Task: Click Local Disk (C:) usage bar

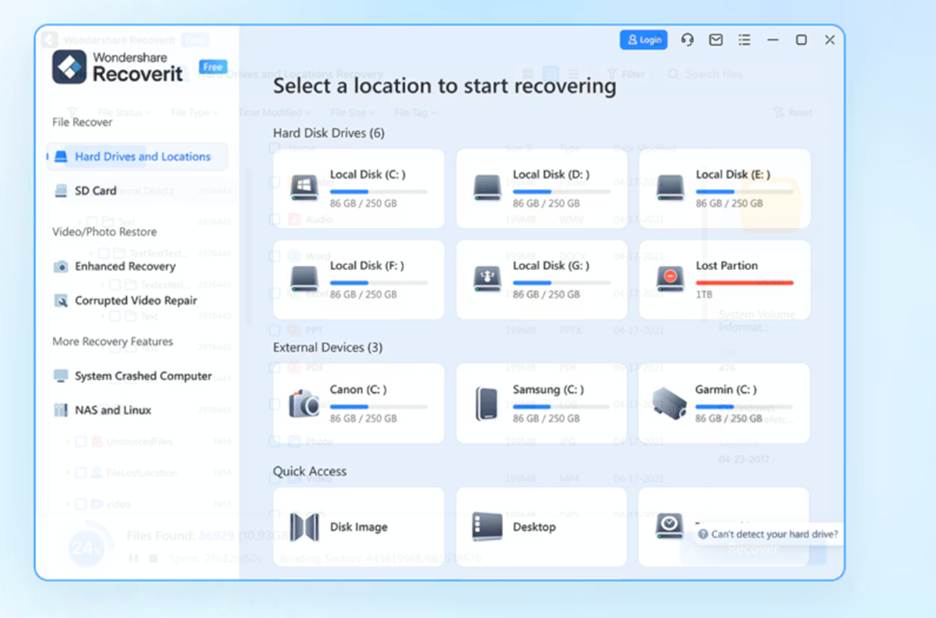Action: coord(378,192)
